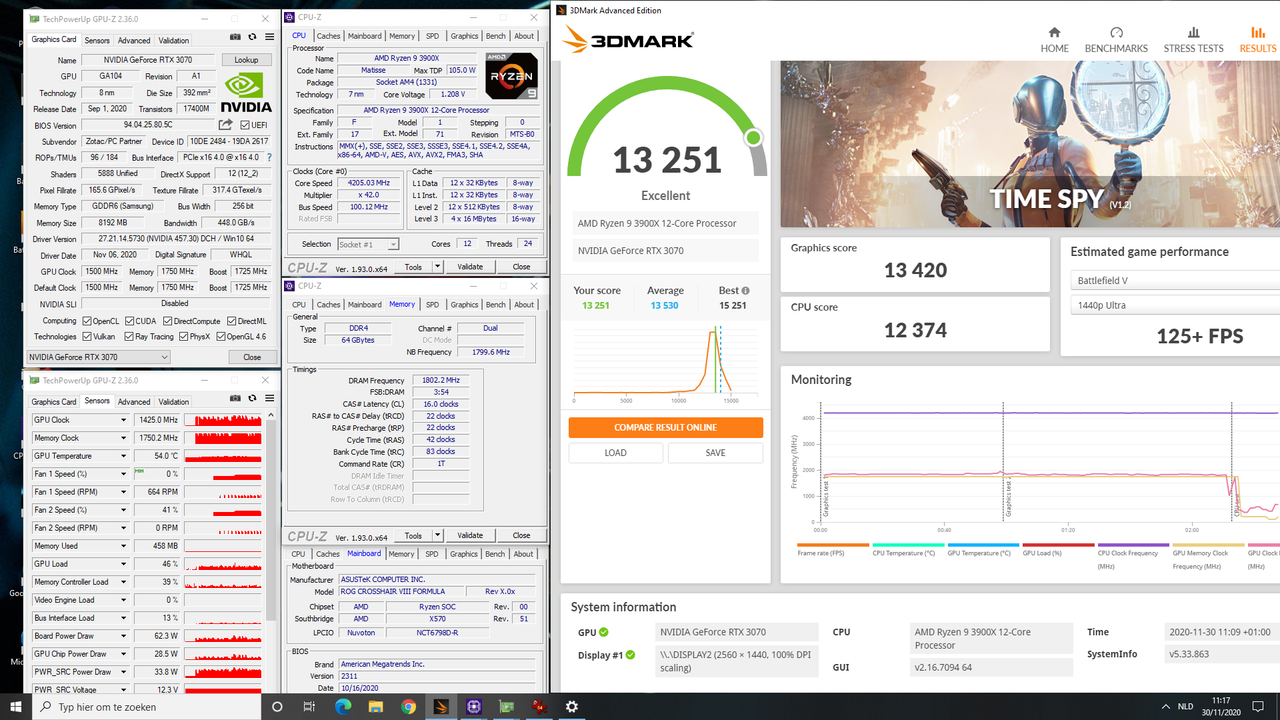
Task: Open the 1440p Ultra preset dropdown
Action: click(x=1175, y=306)
